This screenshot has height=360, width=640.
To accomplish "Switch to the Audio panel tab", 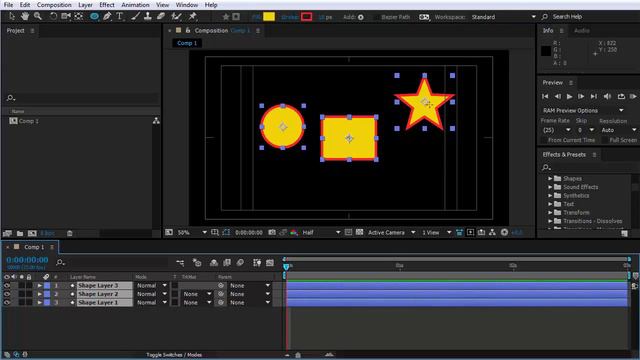I will pos(582,31).
